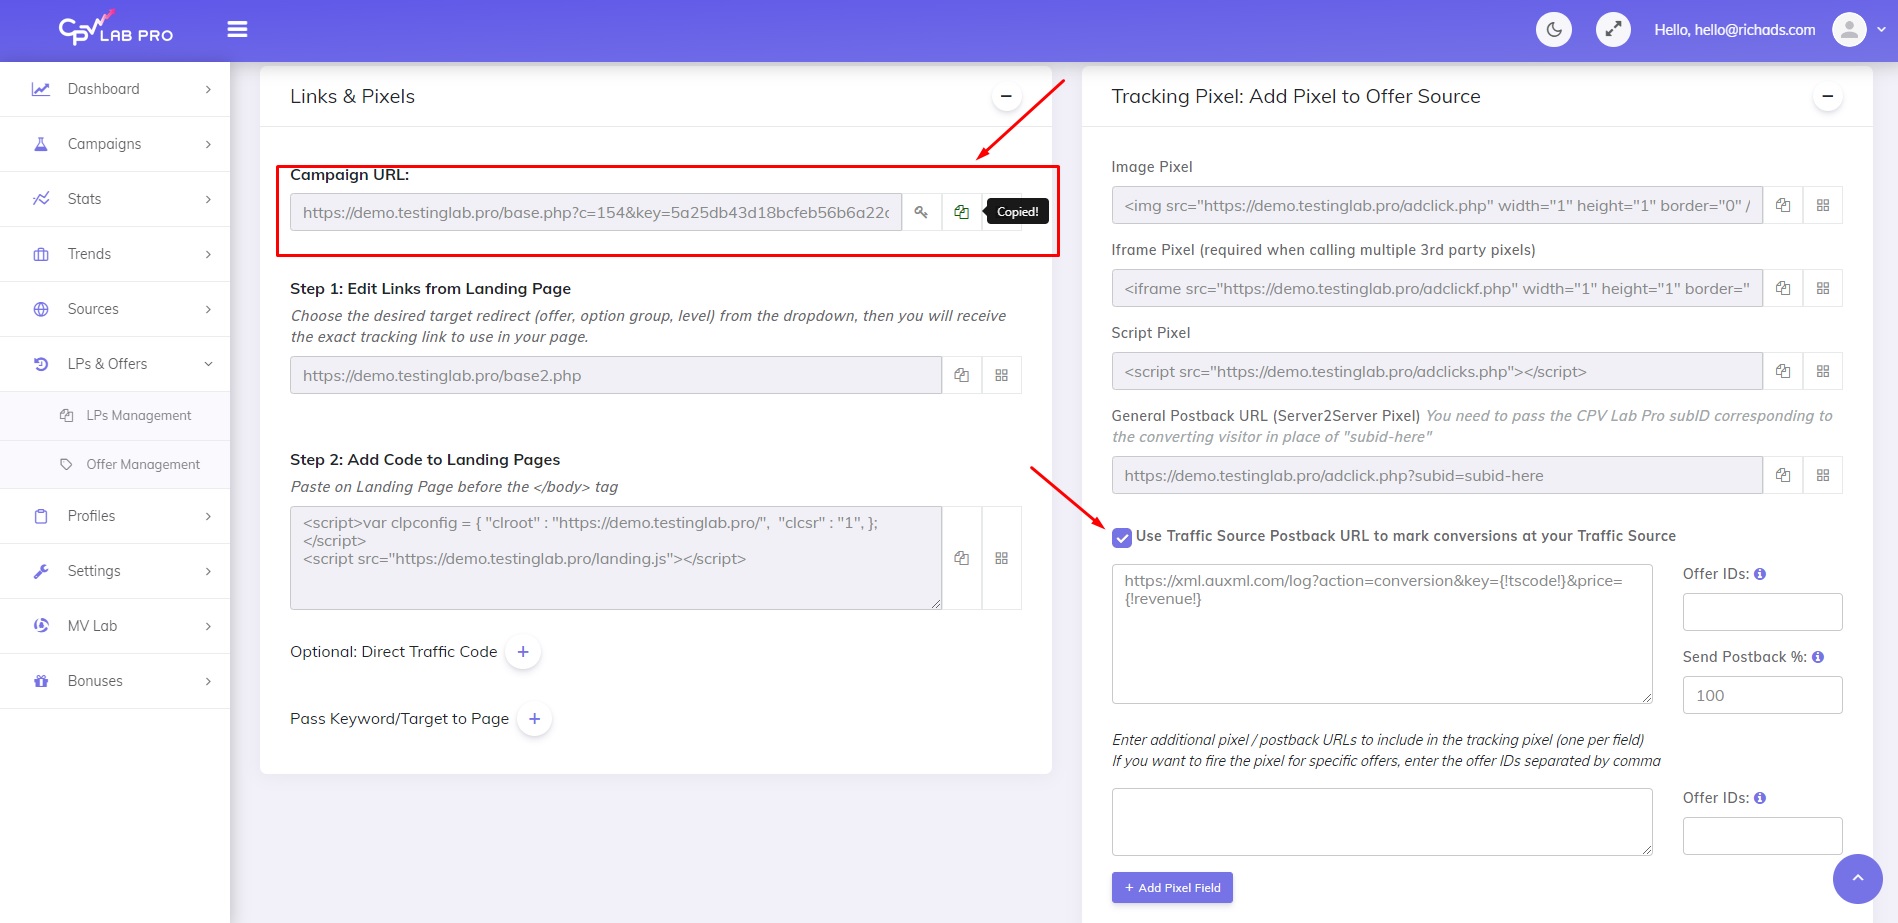Open the Dashboard menu
The height and width of the screenshot is (923, 1898).
pos(115,89)
